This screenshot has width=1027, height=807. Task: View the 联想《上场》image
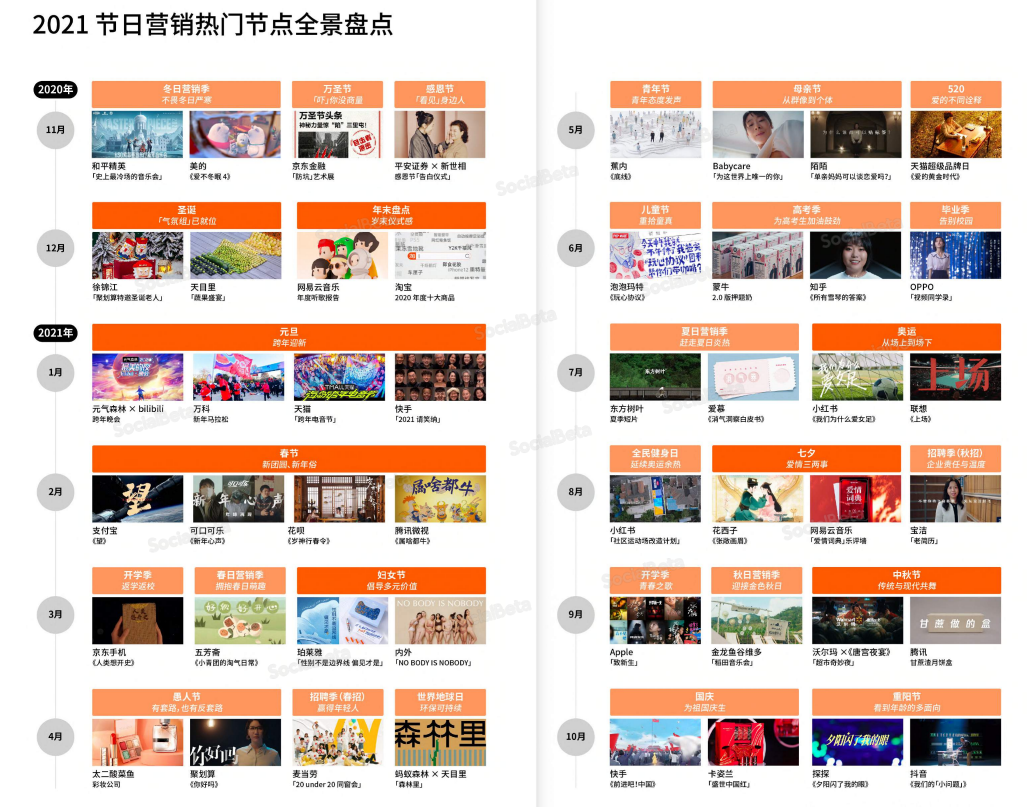point(956,377)
